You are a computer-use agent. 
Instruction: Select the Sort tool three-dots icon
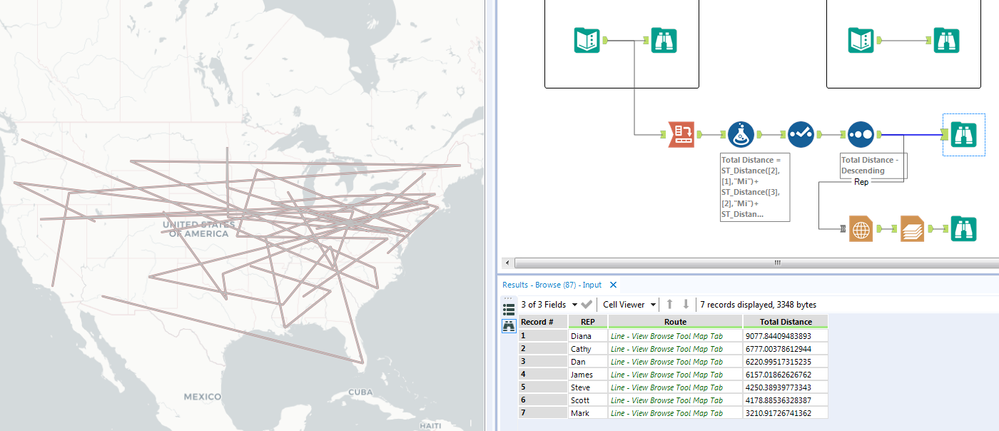pyautogui.click(x=861, y=135)
